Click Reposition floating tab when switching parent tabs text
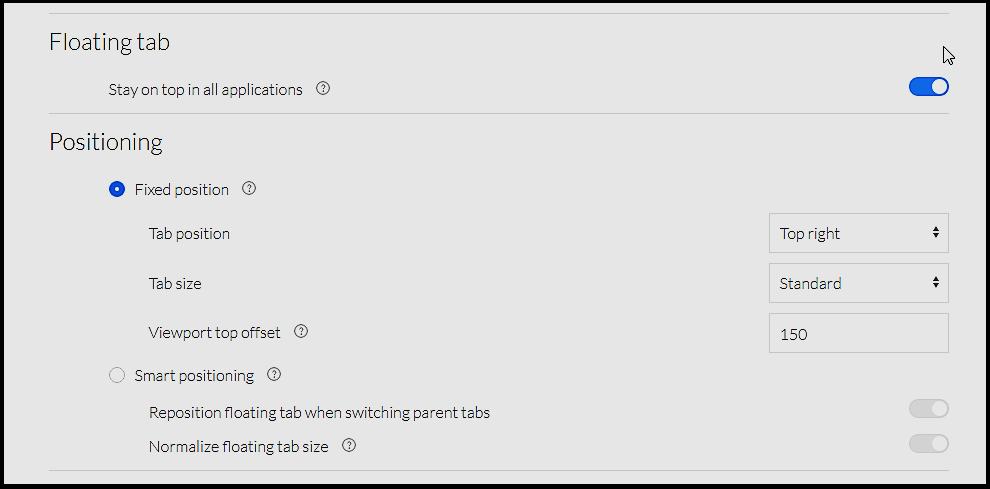This screenshot has height=489, width=990. 319,412
